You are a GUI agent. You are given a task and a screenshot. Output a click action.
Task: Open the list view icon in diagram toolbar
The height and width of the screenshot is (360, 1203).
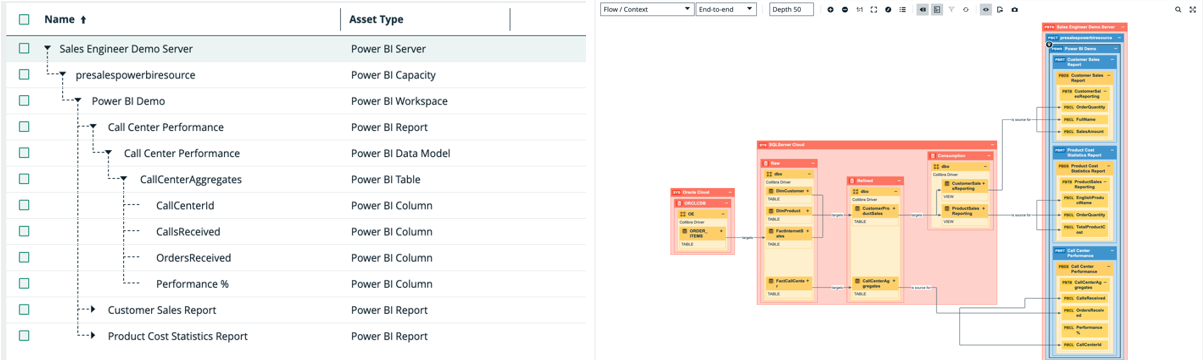click(x=902, y=9)
